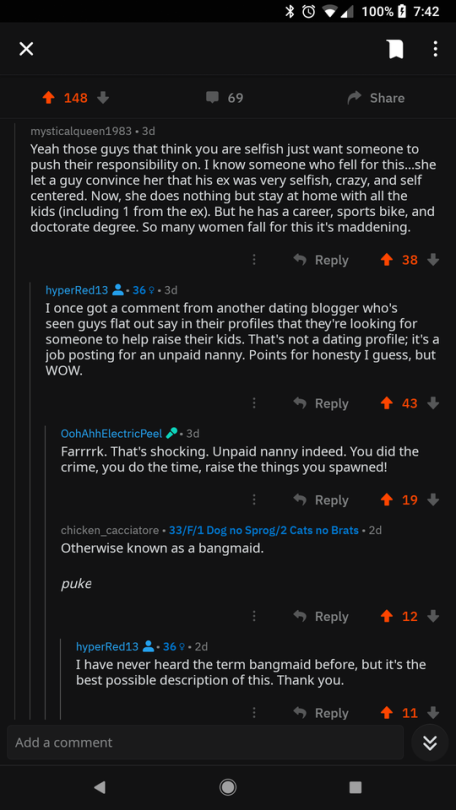
Task: Reply to hyperRed13's unpaid nanny comment
Action: (321, 403)
